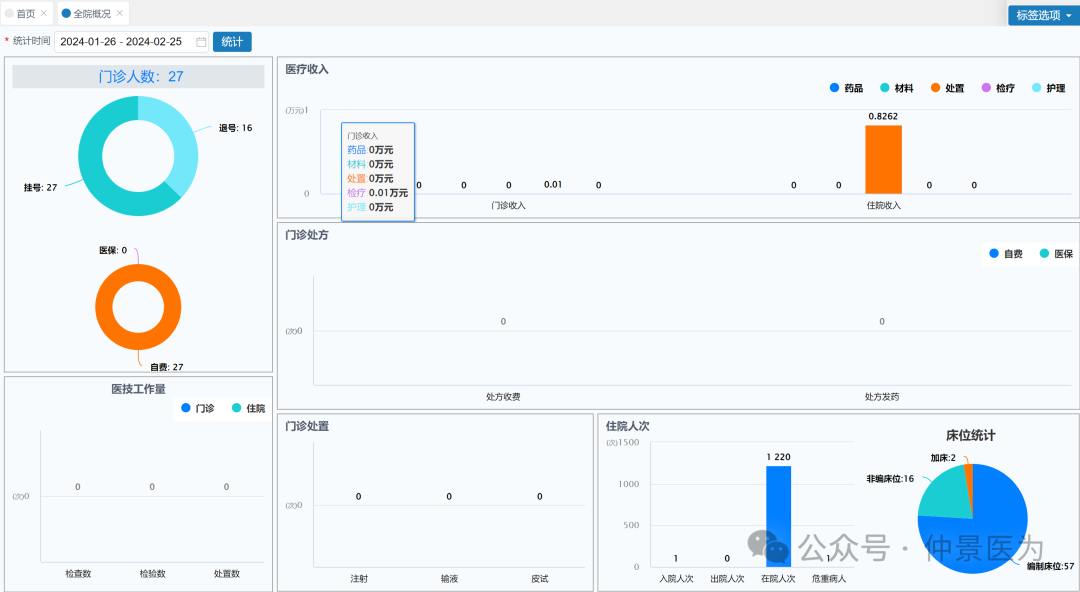The width and height of the screenshot is (1080, 592).
Task: Hide 检疗 series via legend
Action: (x=998, y=88)
